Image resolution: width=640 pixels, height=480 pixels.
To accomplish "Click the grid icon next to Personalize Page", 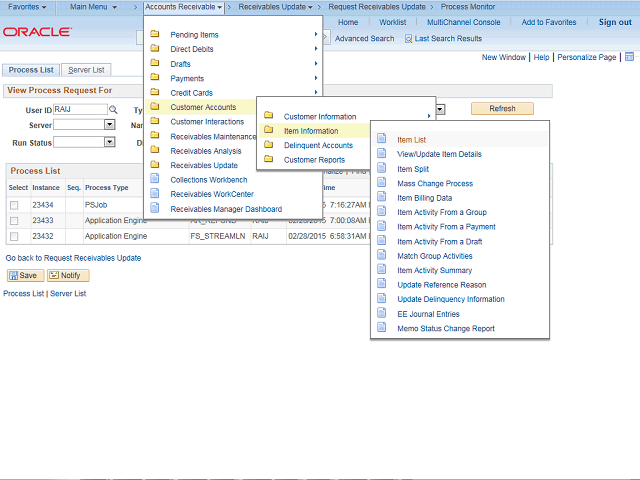I will [629, 57].
